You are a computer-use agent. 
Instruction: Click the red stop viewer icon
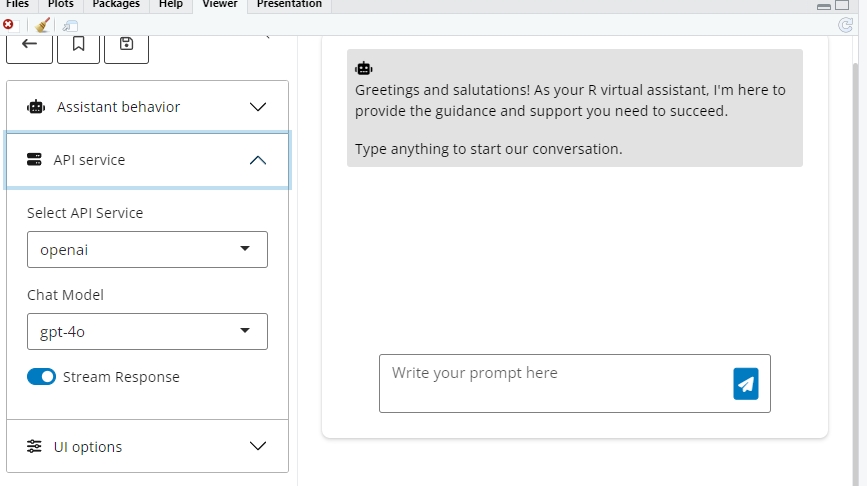8,25
